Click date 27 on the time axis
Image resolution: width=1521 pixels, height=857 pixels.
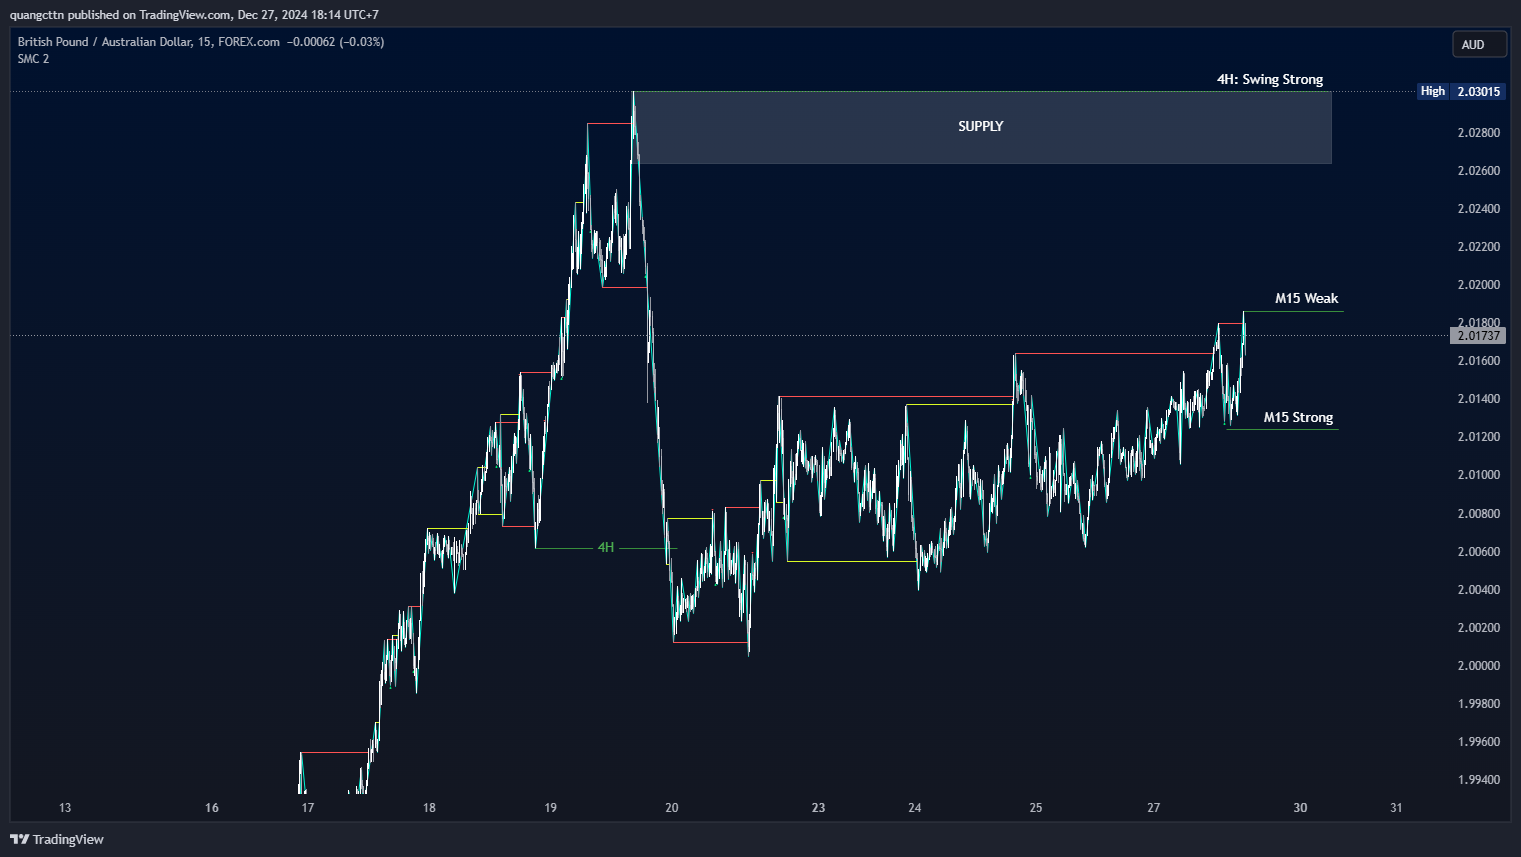tap(1154, 808)
